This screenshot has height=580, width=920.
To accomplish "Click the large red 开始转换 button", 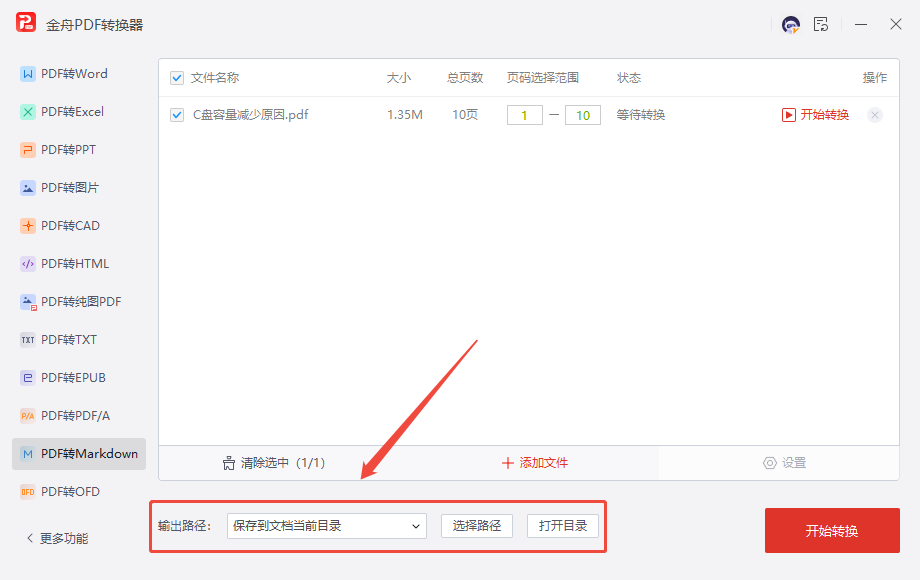I will click(832, 531).
